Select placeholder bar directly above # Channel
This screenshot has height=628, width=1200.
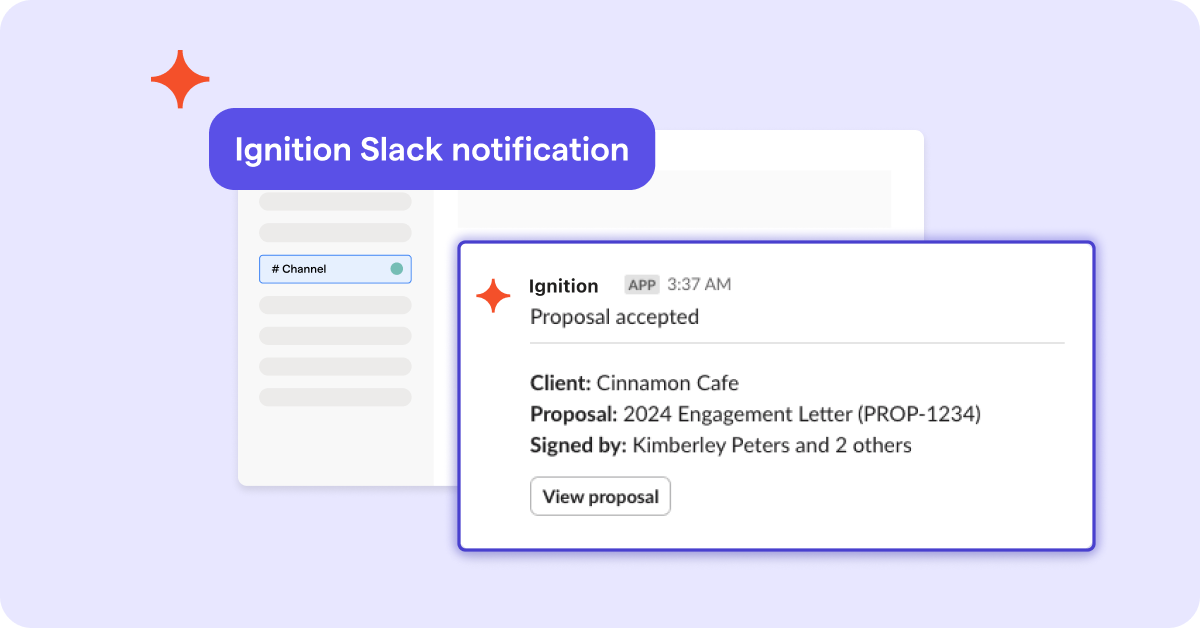tap(335, 233)
